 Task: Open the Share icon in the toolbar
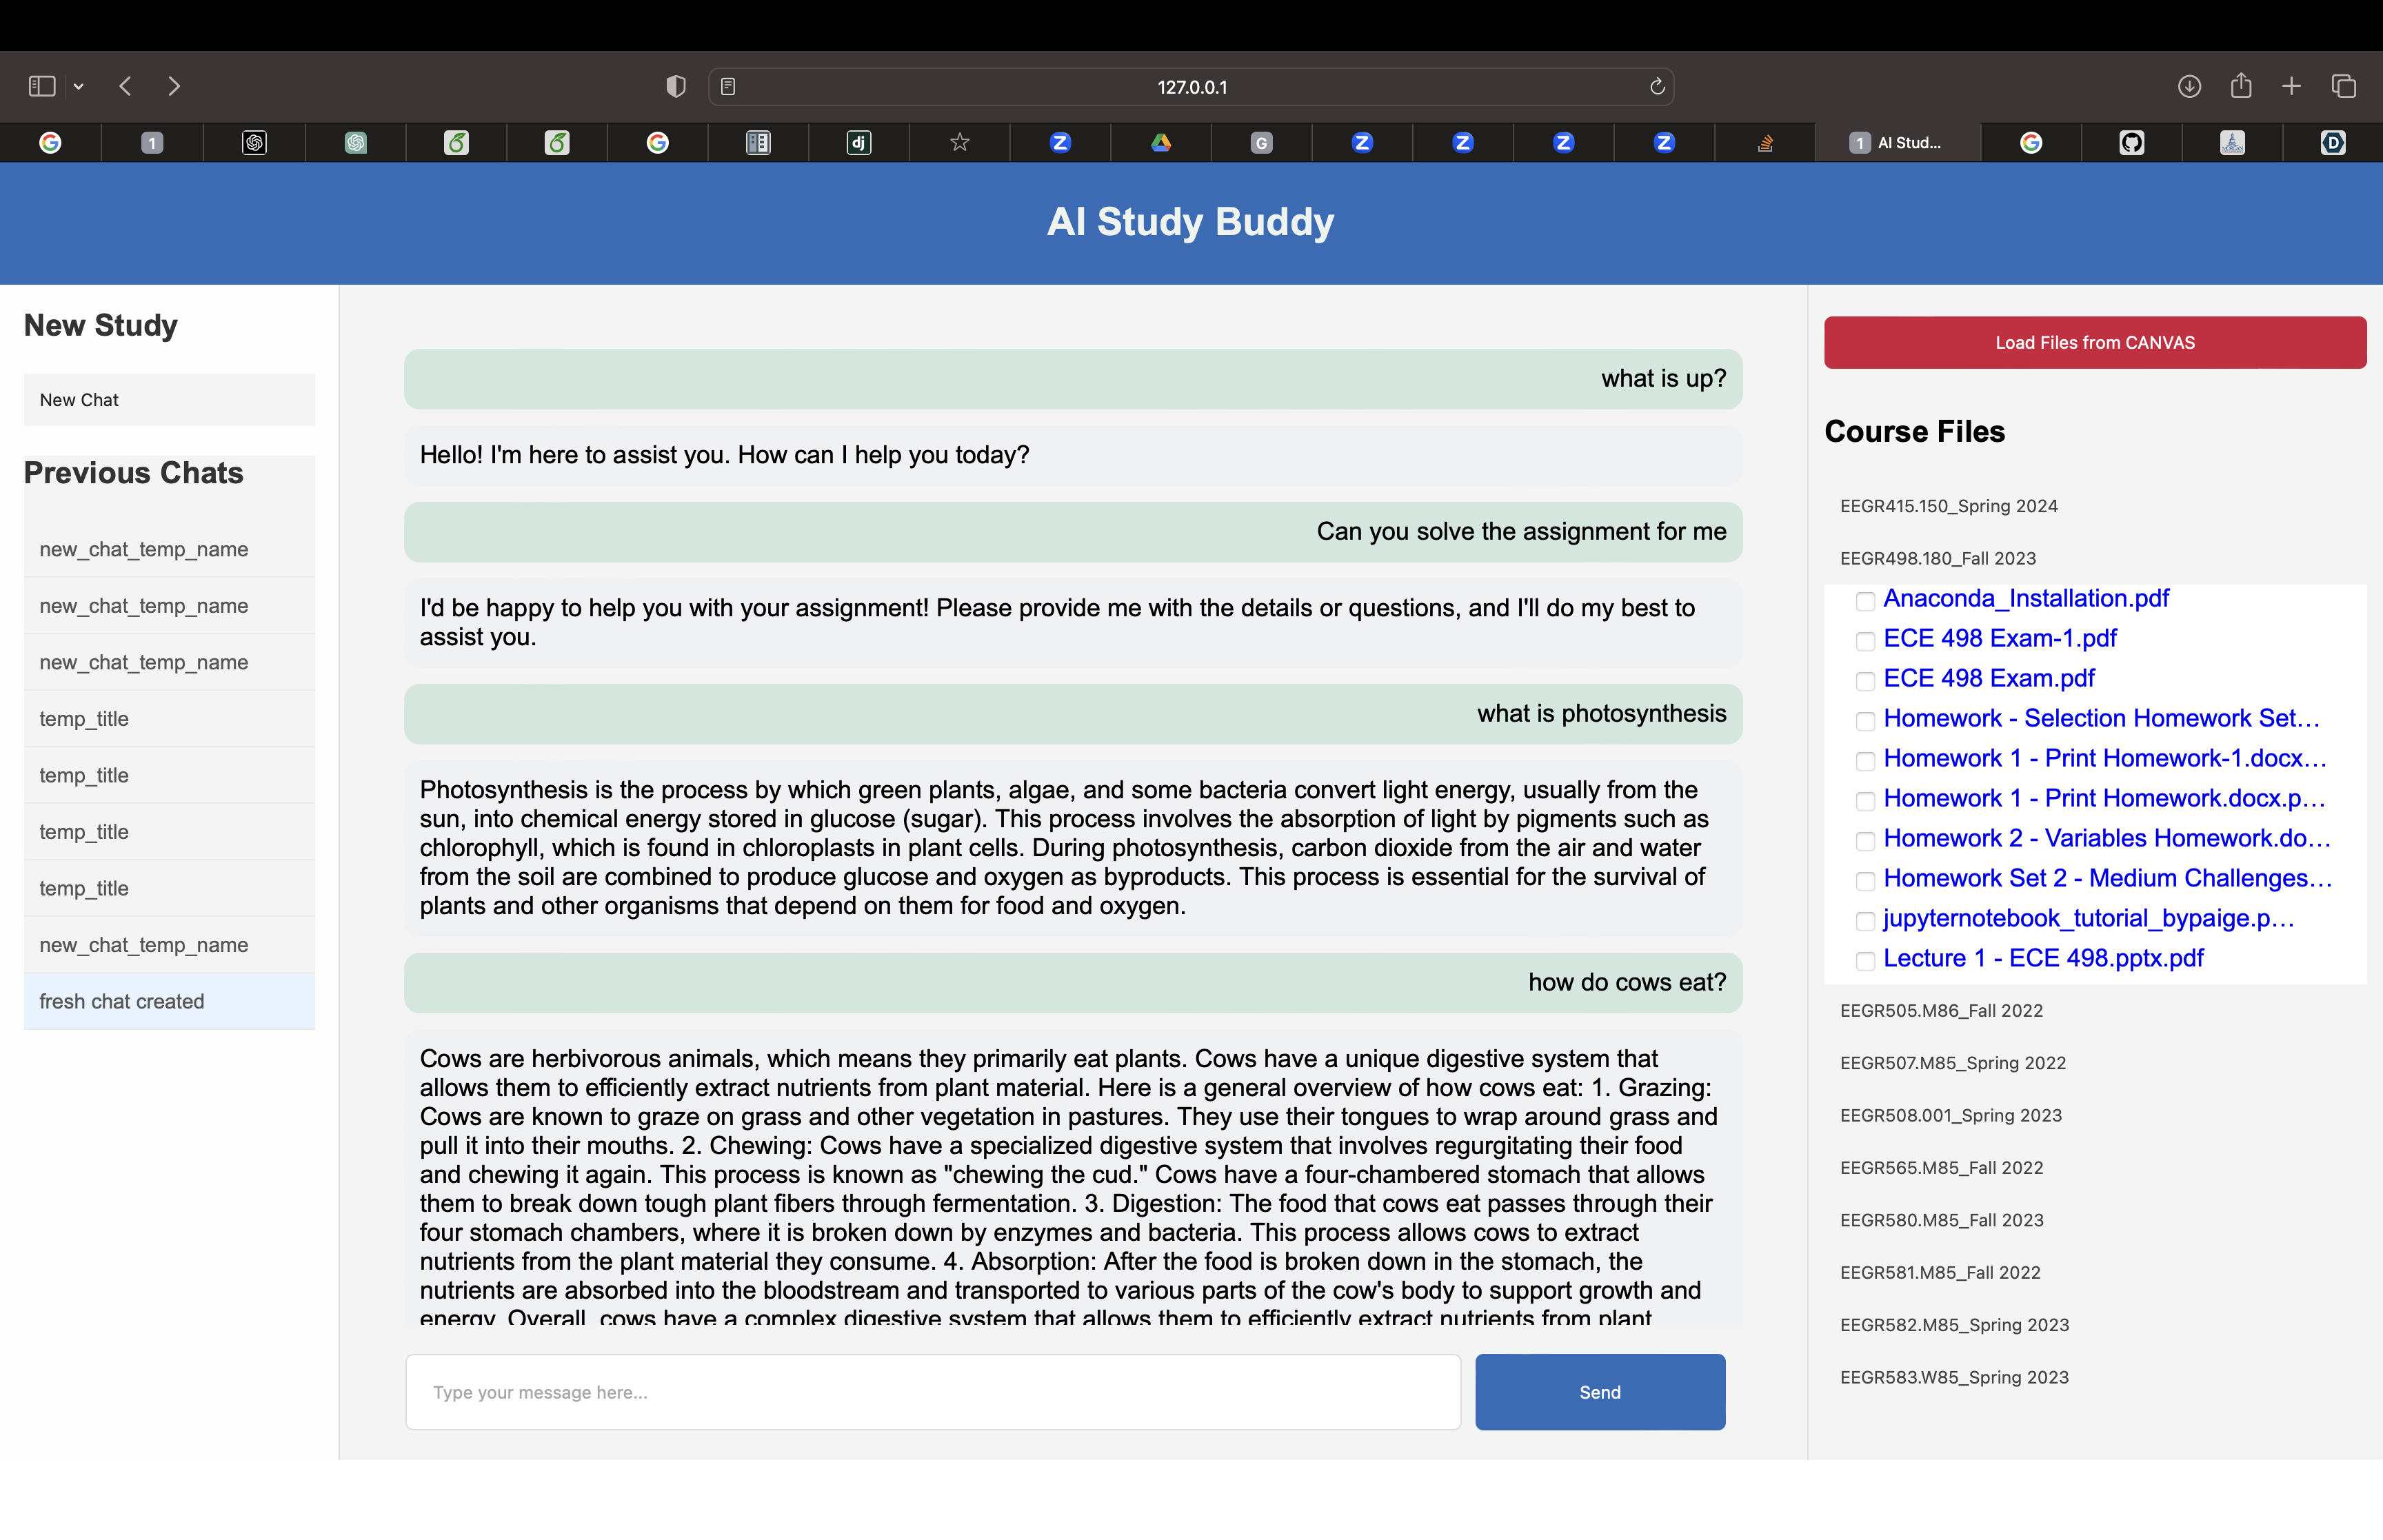tap(2240, 86)
